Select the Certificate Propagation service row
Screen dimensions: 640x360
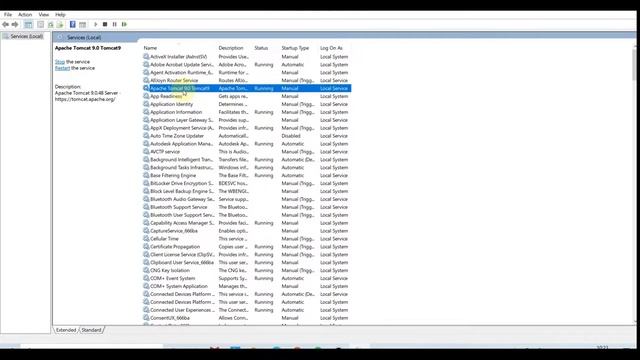pyautogui.click(x=247, y=247)
